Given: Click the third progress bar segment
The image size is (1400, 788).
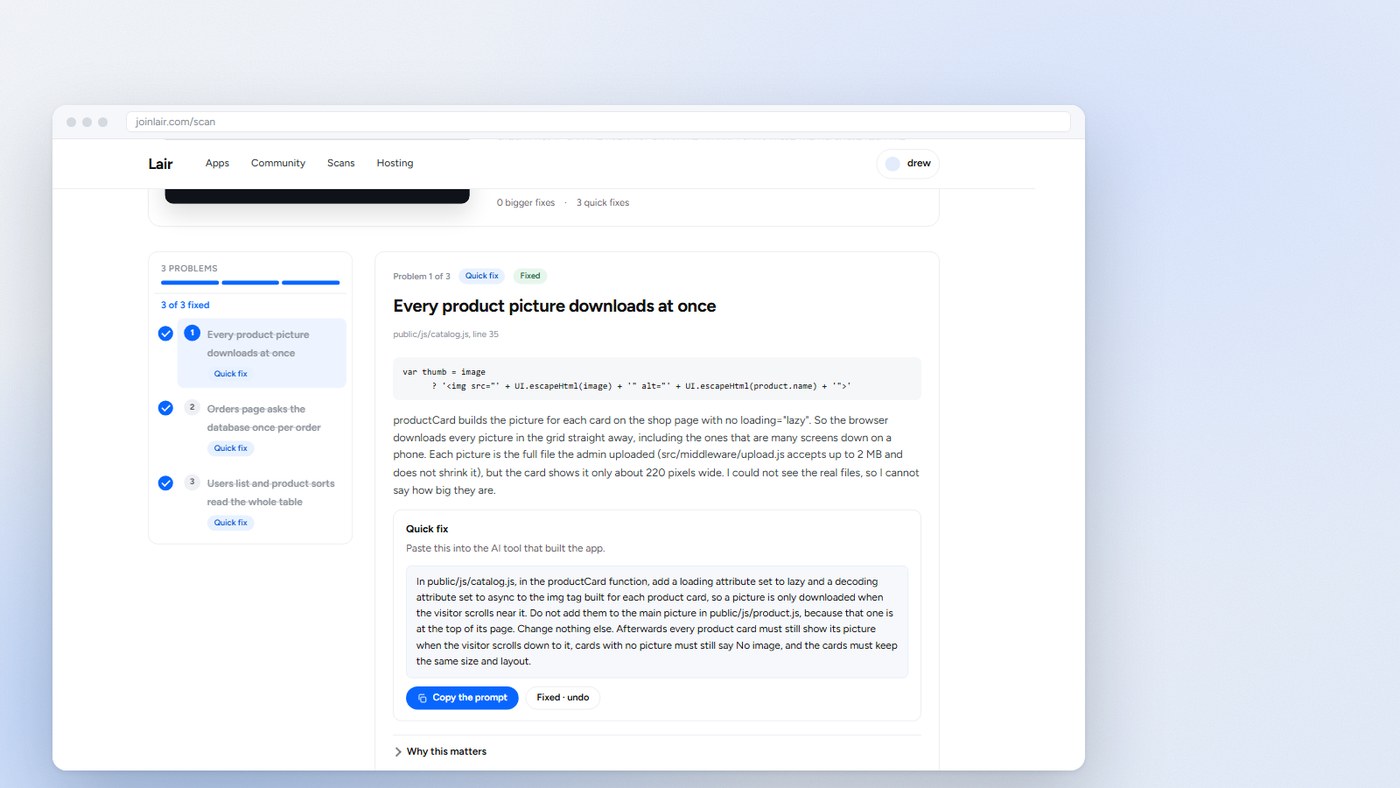Looking at the screenshot, I should (311, 283).
